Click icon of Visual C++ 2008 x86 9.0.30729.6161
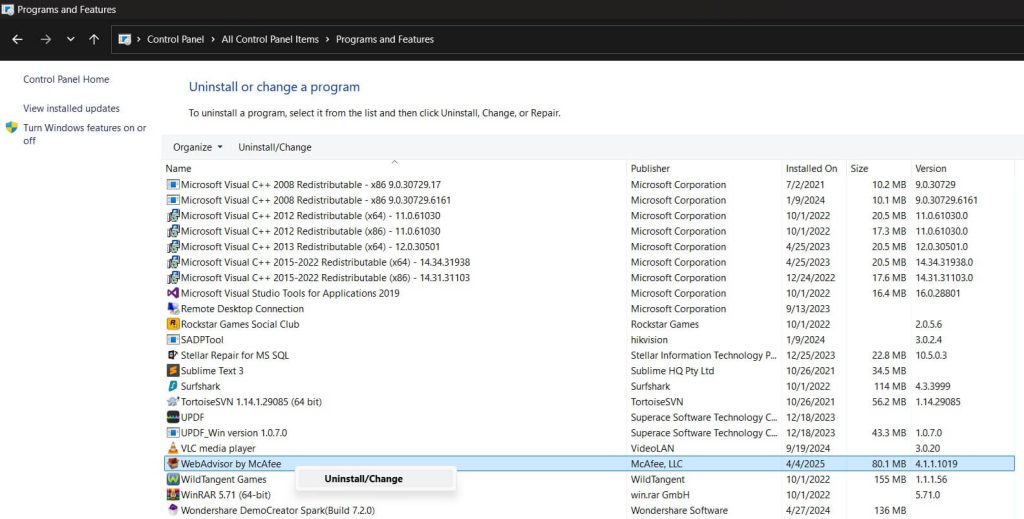The image size is (1024, 519). [x=172, y=200]
